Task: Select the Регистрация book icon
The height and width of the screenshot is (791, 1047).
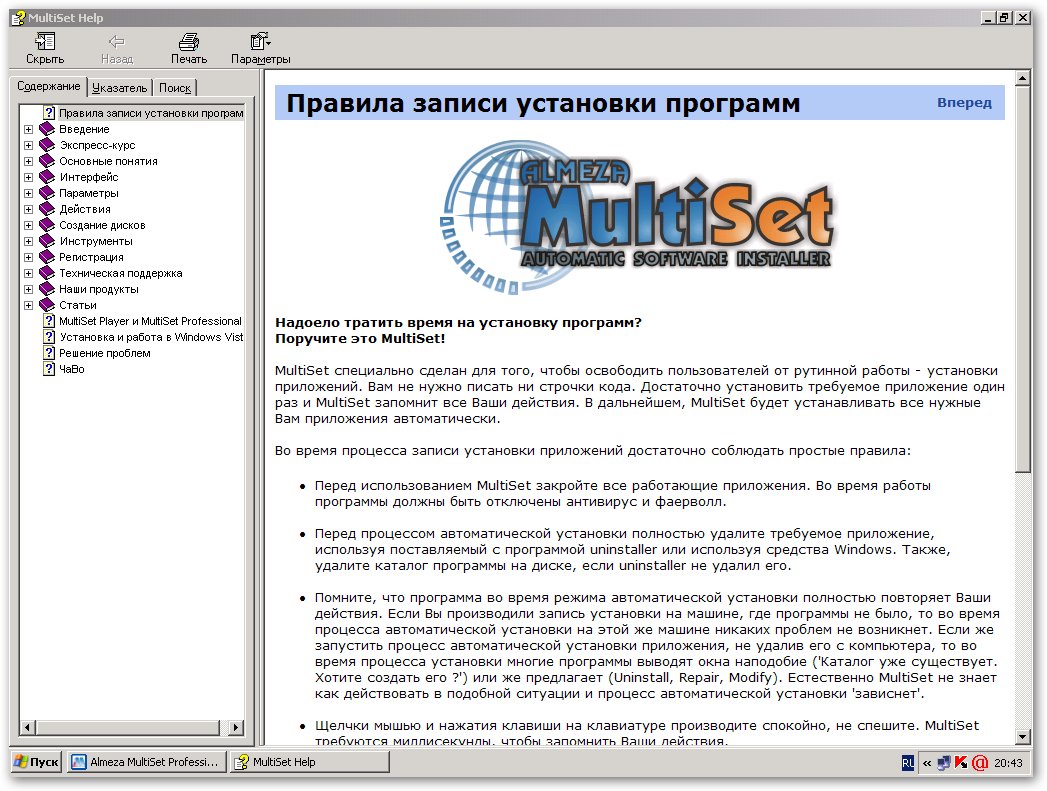Action: (47, 257)
